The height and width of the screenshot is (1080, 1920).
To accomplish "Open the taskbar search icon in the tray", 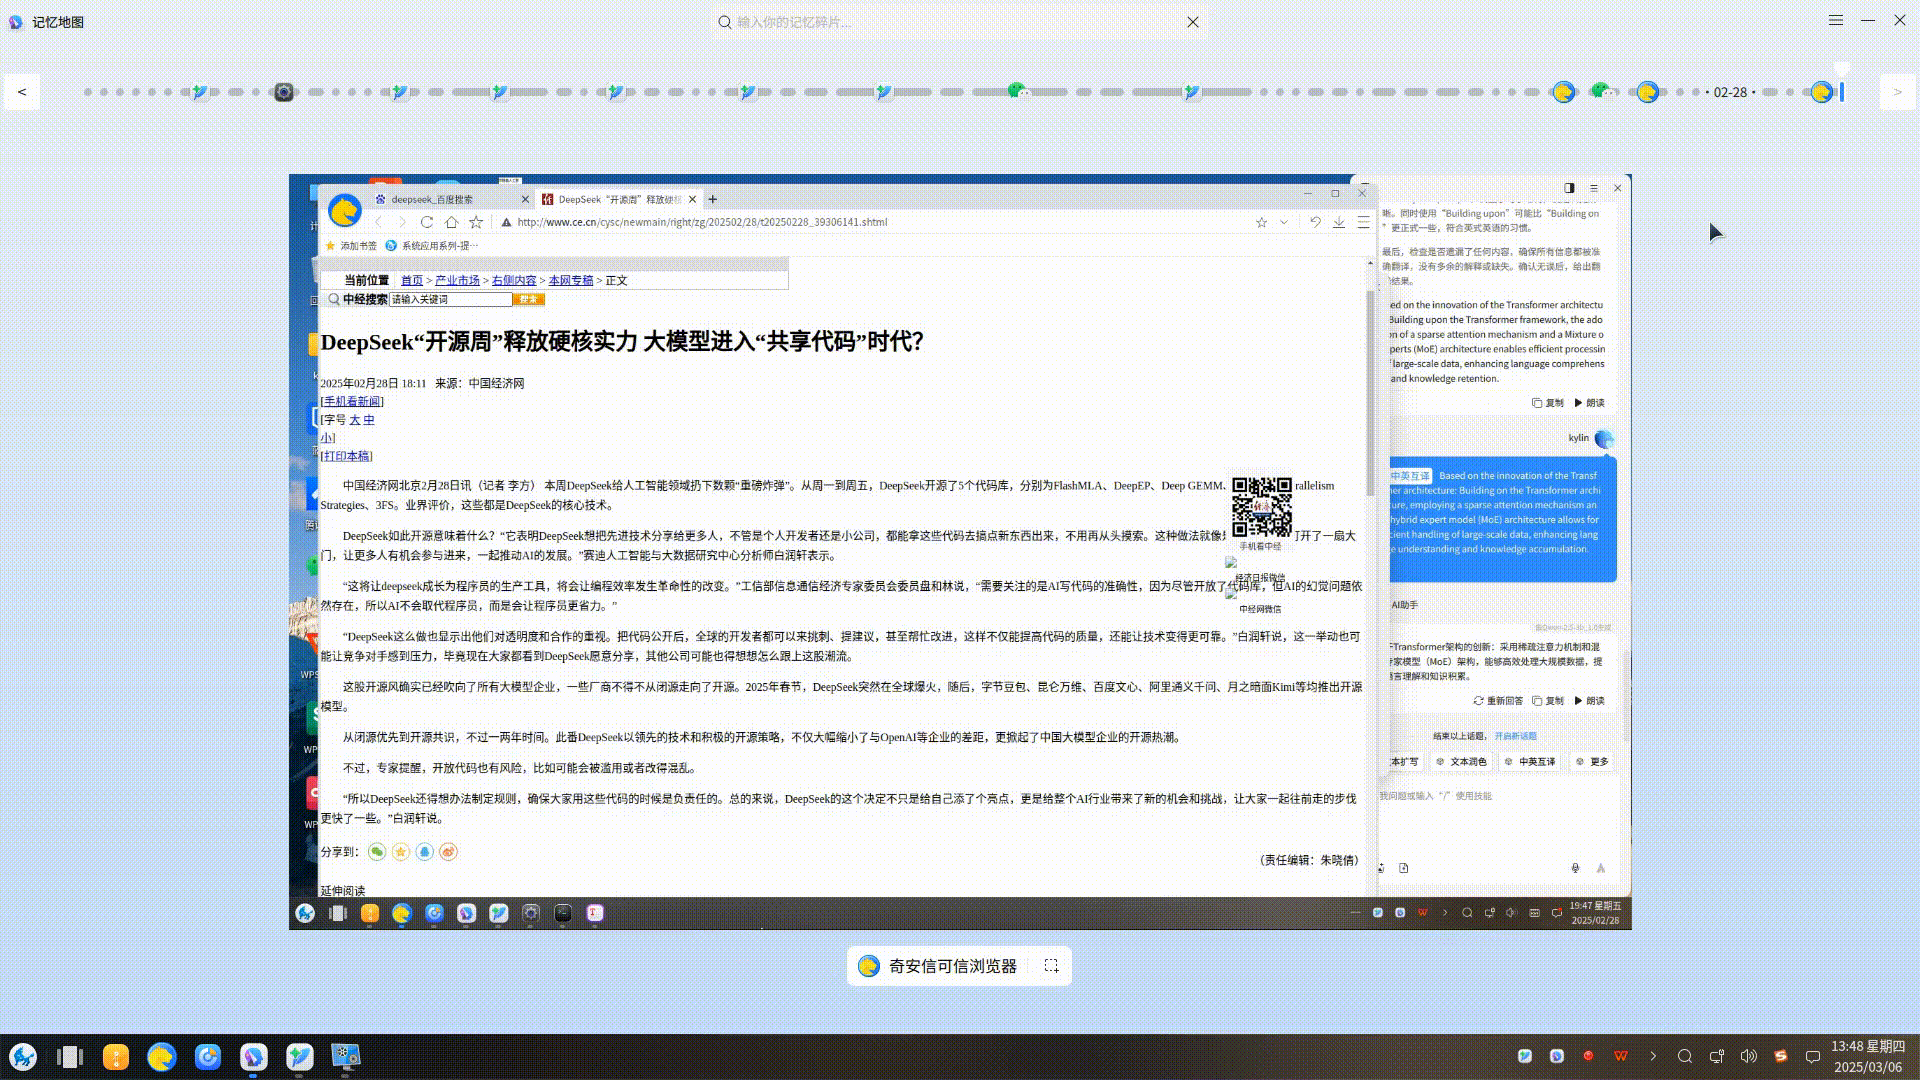I will (1685, 1056).
